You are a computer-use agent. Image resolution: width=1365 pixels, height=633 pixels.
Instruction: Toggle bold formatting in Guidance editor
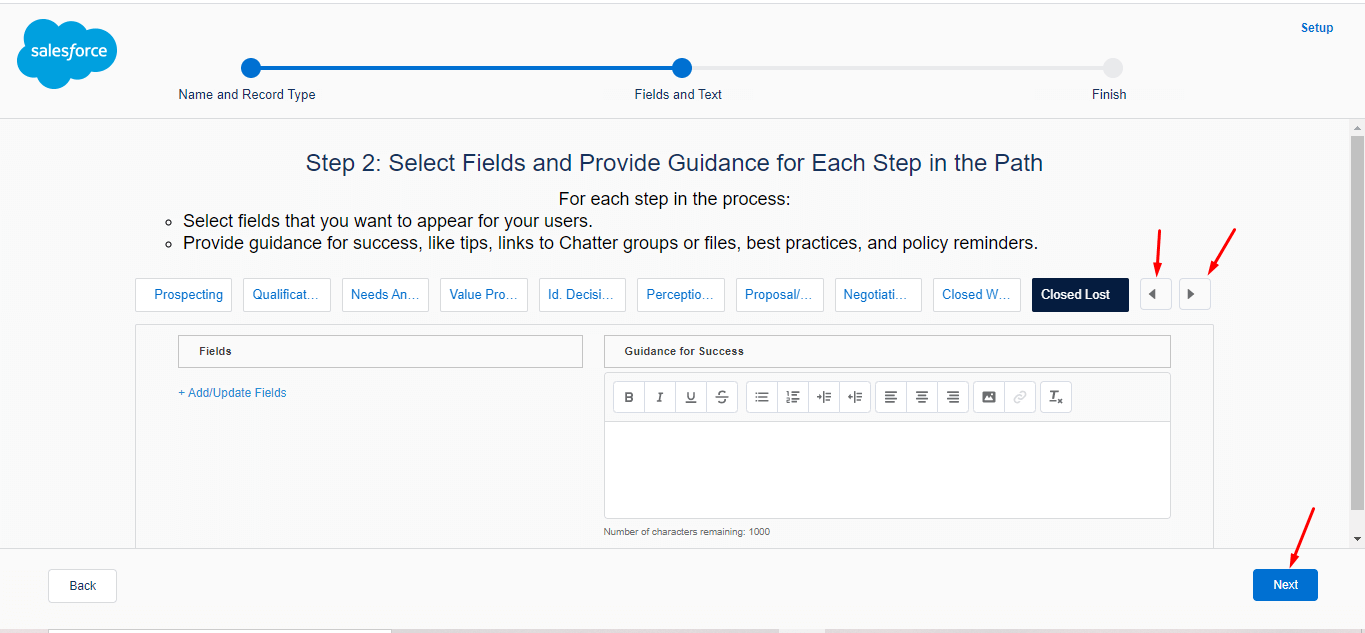tap(629, 397)
